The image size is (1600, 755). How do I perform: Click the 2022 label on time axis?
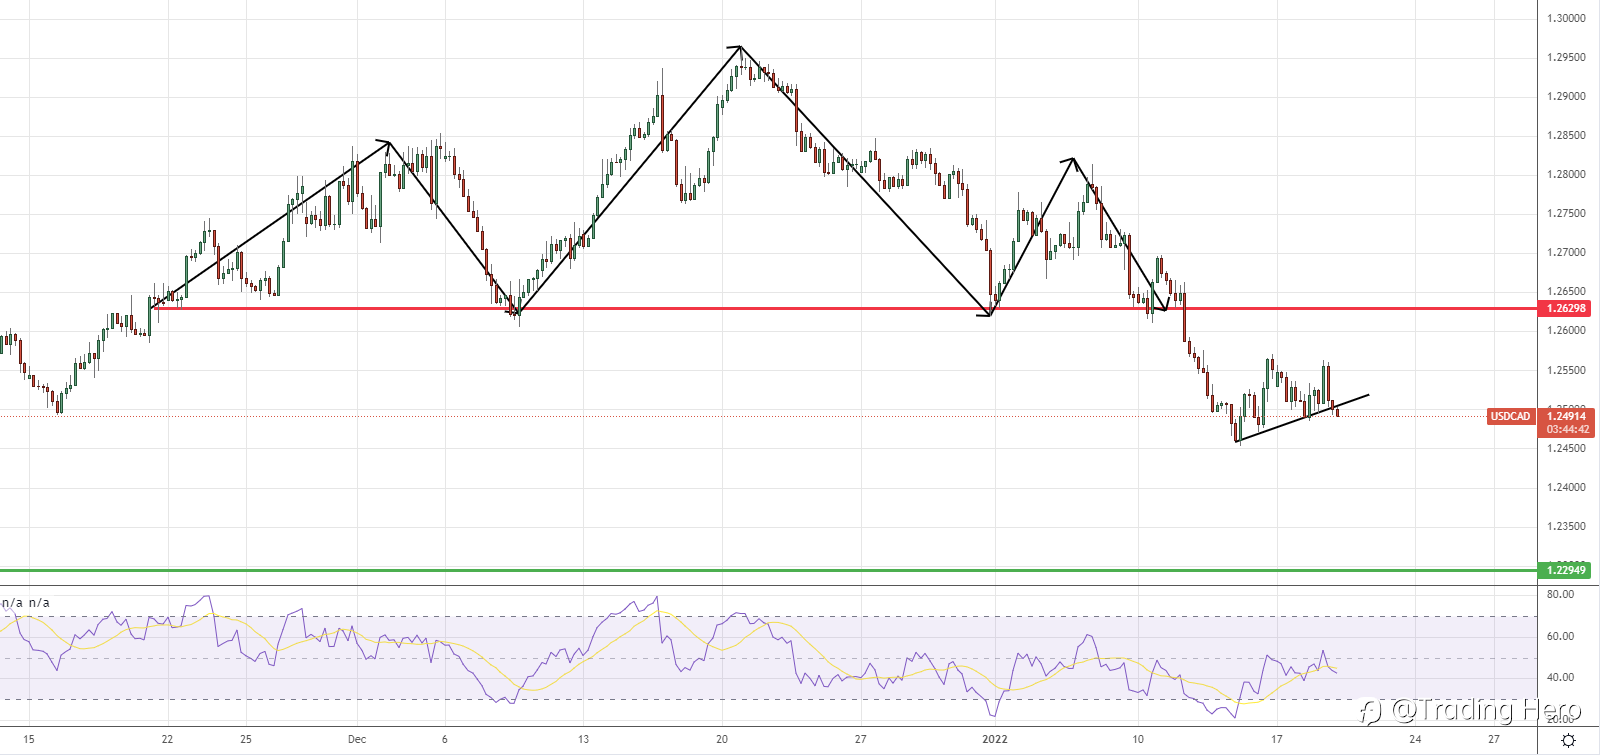[x=995, y=740]
